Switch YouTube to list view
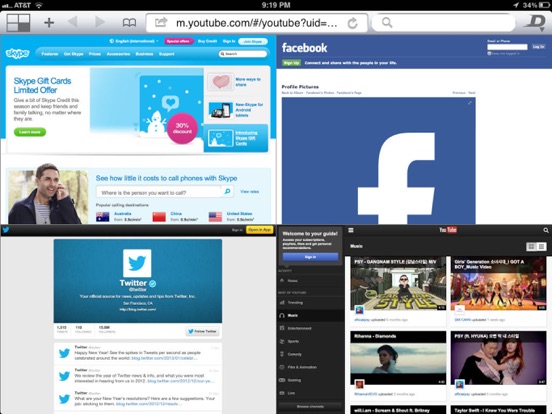This screenshot has width=552, height=414. [541, 246]
